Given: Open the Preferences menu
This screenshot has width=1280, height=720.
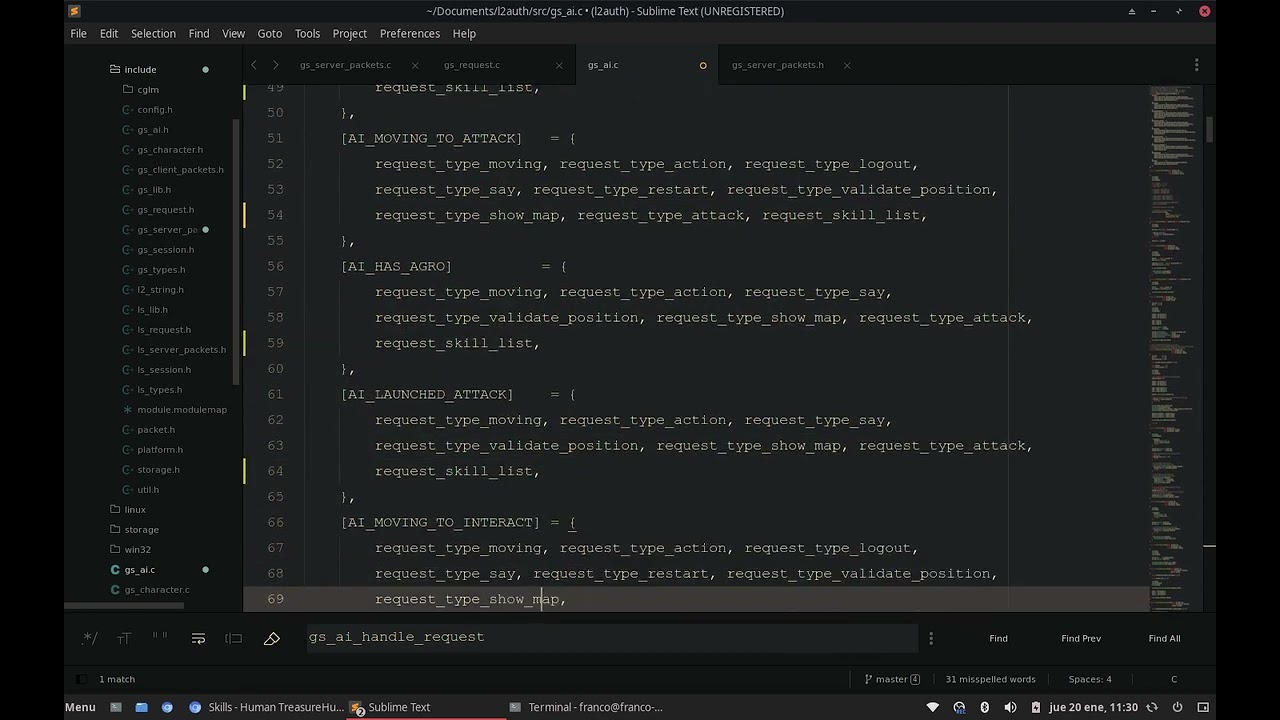Looking at the screenshot, I should (410, 33).
